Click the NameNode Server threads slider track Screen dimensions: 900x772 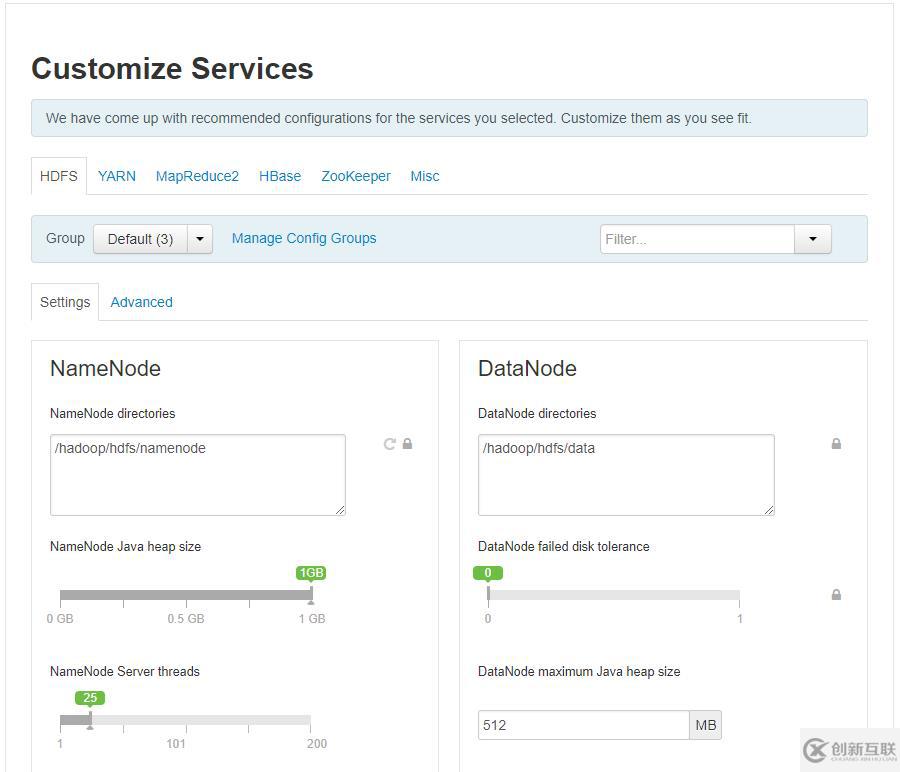tap(185, 720)
